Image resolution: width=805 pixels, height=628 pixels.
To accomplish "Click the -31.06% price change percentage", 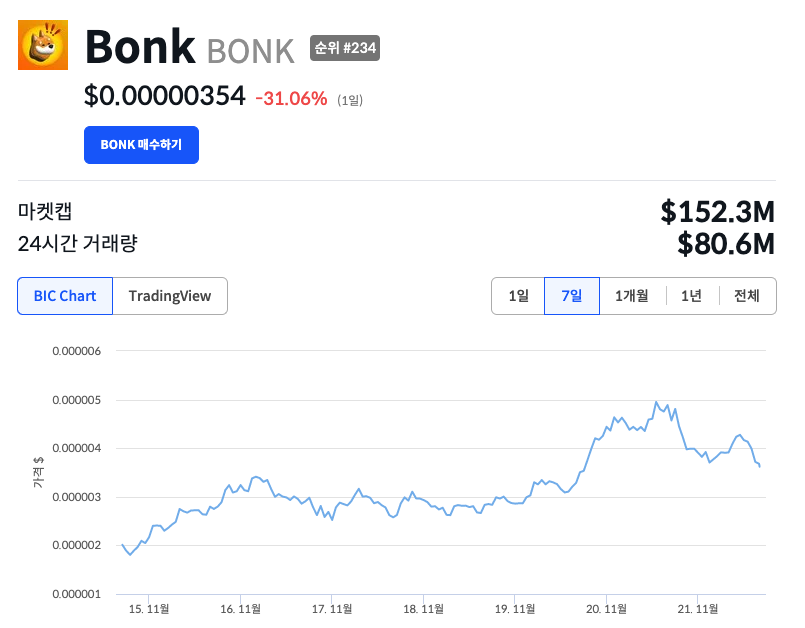I will coord(291,98).
